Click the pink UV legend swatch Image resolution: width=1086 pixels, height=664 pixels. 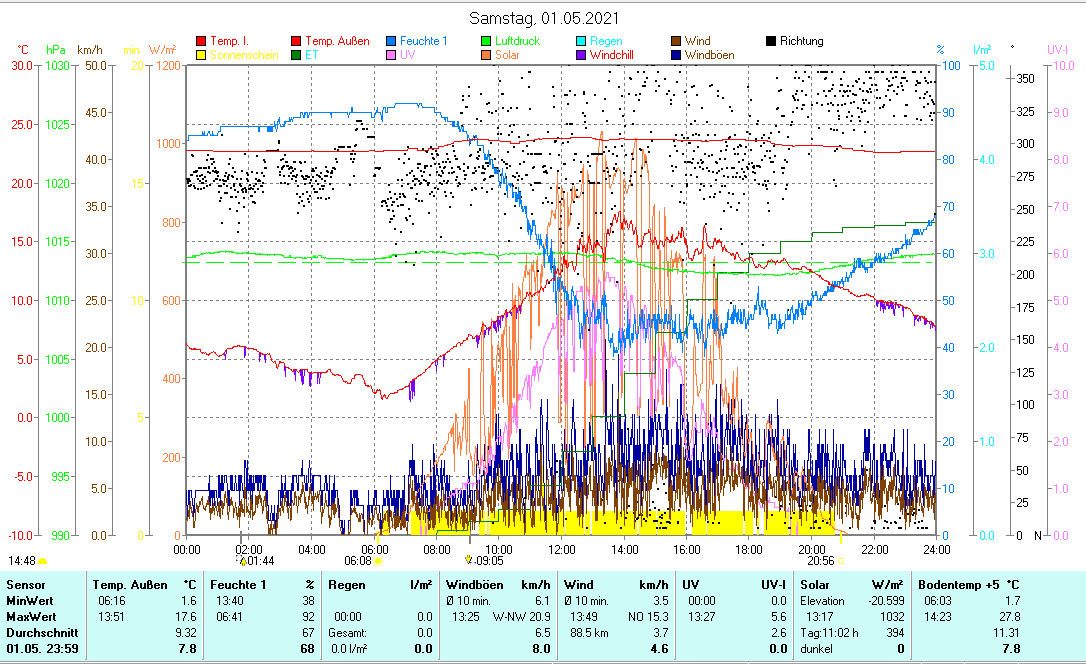(x=391, y=55)
